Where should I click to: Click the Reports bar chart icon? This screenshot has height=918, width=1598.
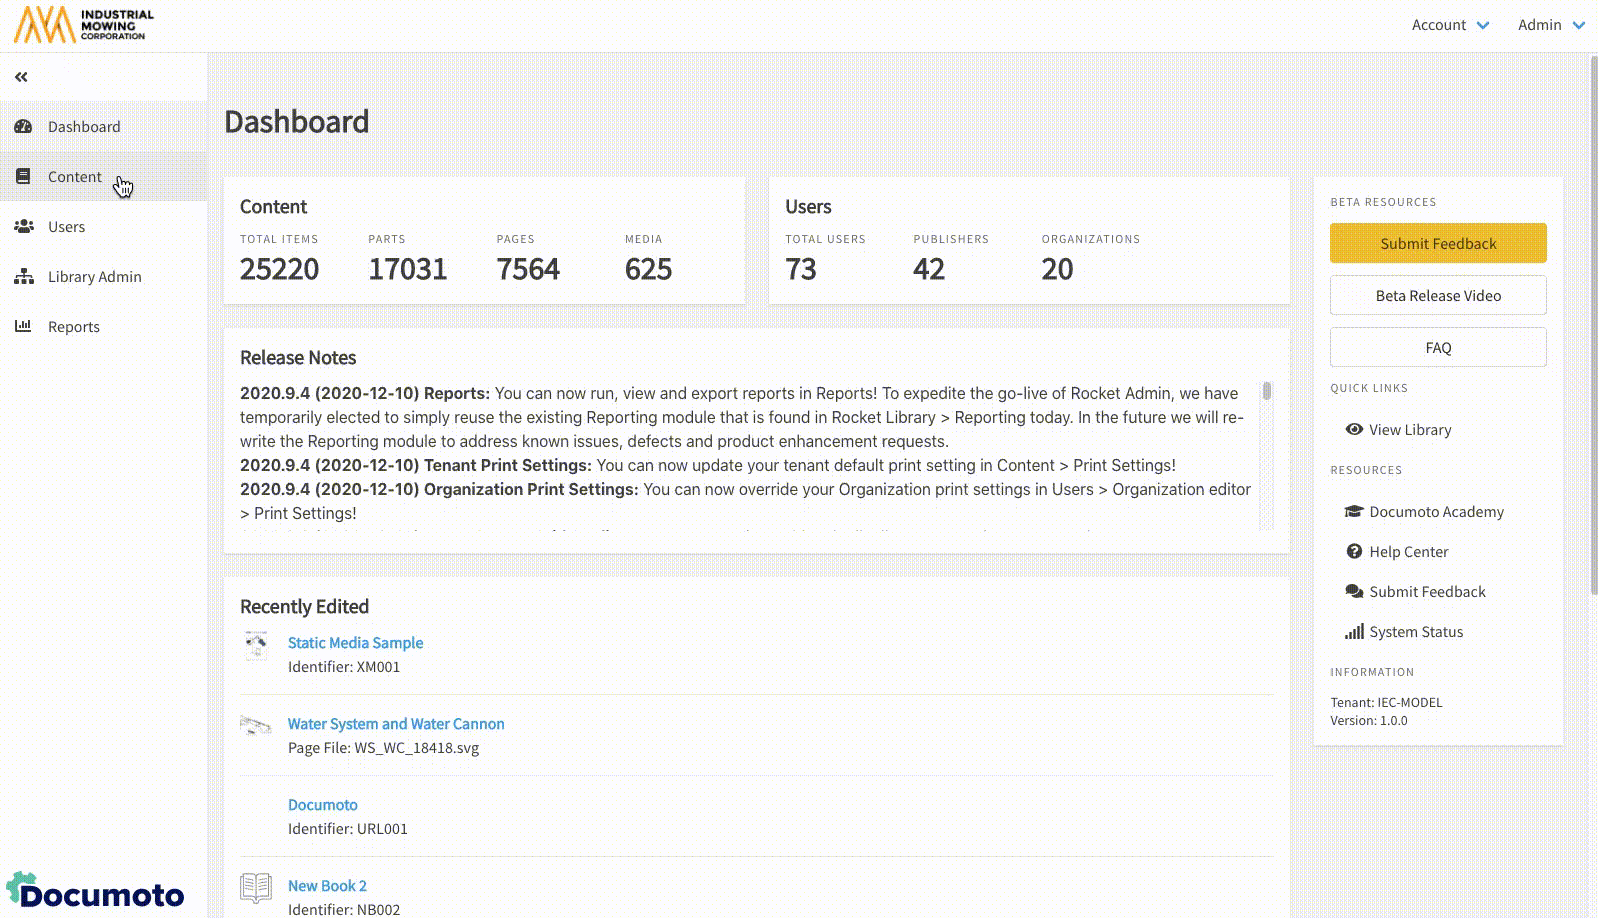[23, 326]
